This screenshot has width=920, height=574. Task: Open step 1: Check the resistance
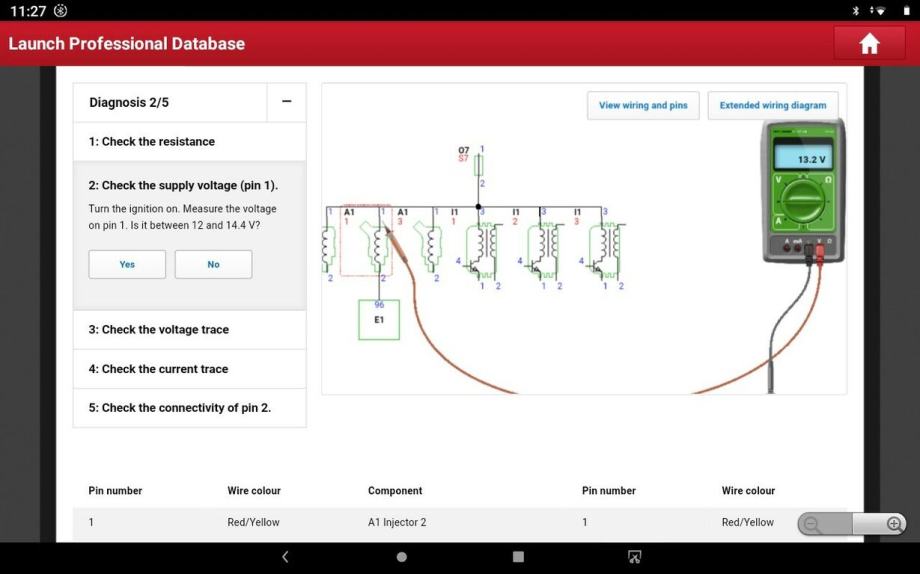pos(190,141)
